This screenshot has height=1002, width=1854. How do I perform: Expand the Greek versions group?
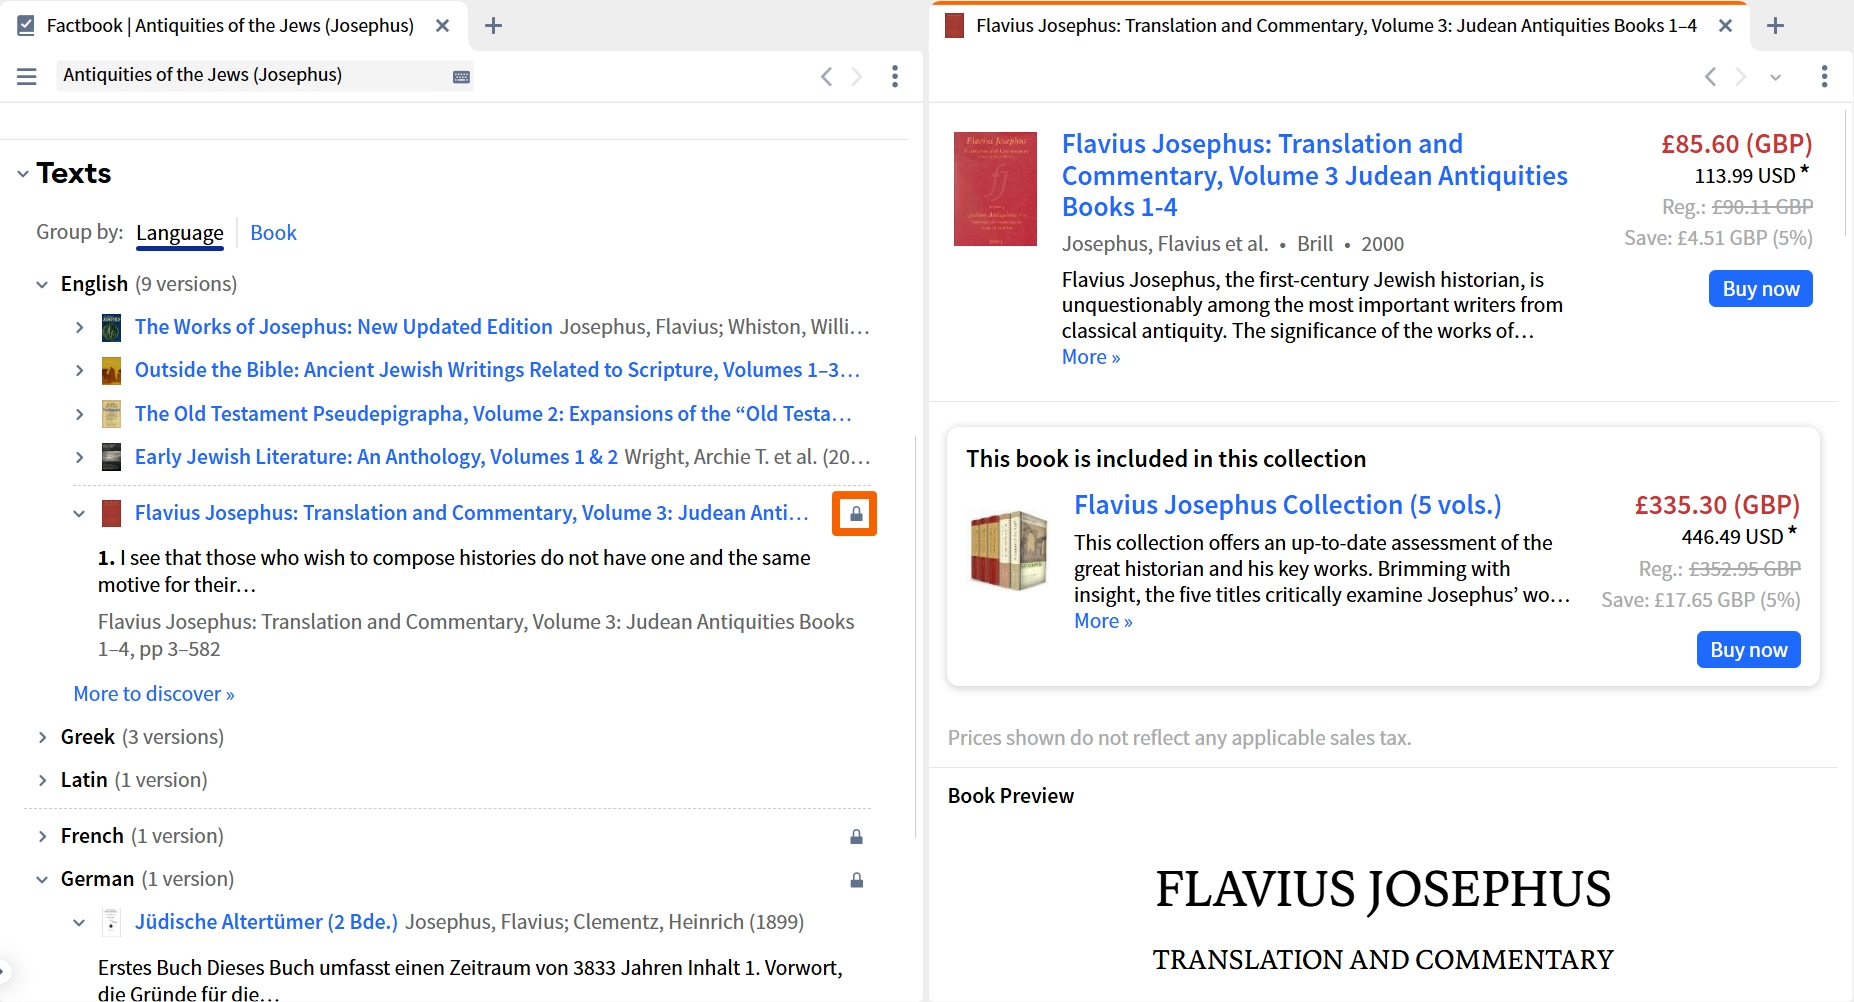point(42,738)
